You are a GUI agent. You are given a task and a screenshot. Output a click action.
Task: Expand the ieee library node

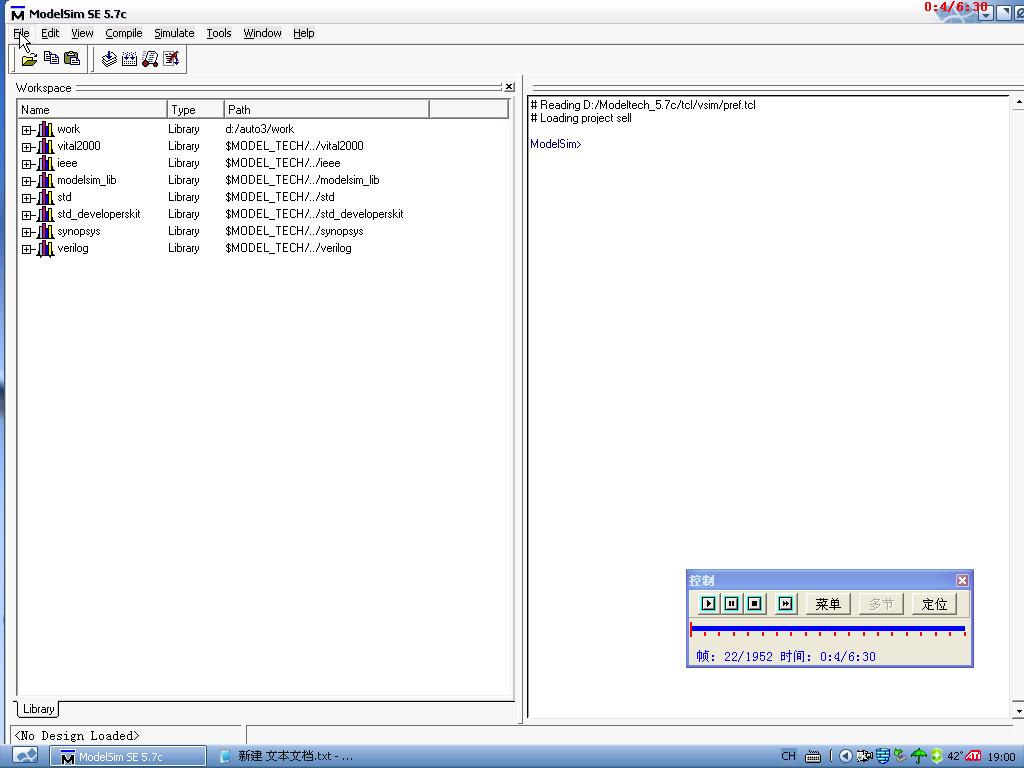(x=26, y=164)
